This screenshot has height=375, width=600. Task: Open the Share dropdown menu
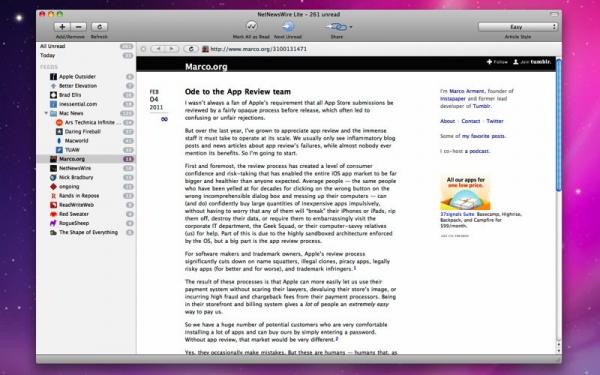(x=338, y=27)
